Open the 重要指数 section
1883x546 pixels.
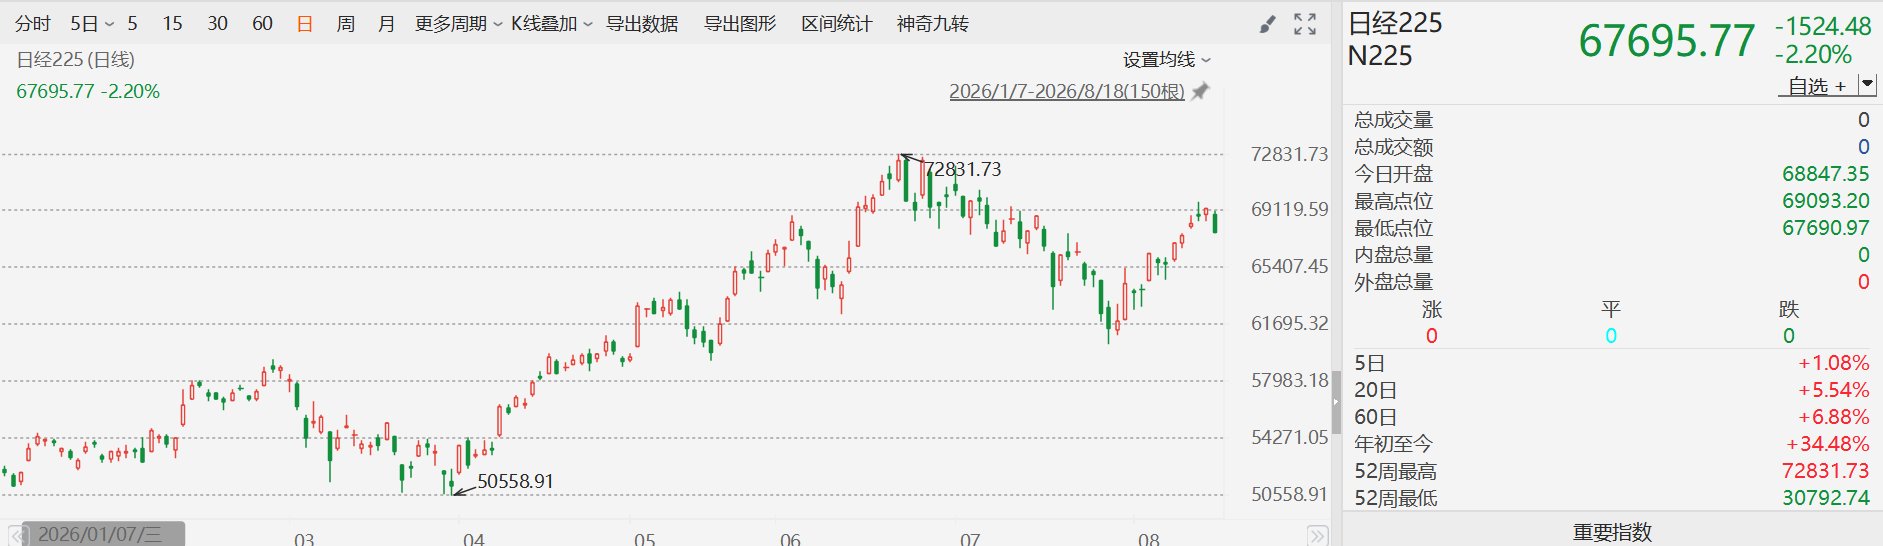click(x=1612, y=532)
